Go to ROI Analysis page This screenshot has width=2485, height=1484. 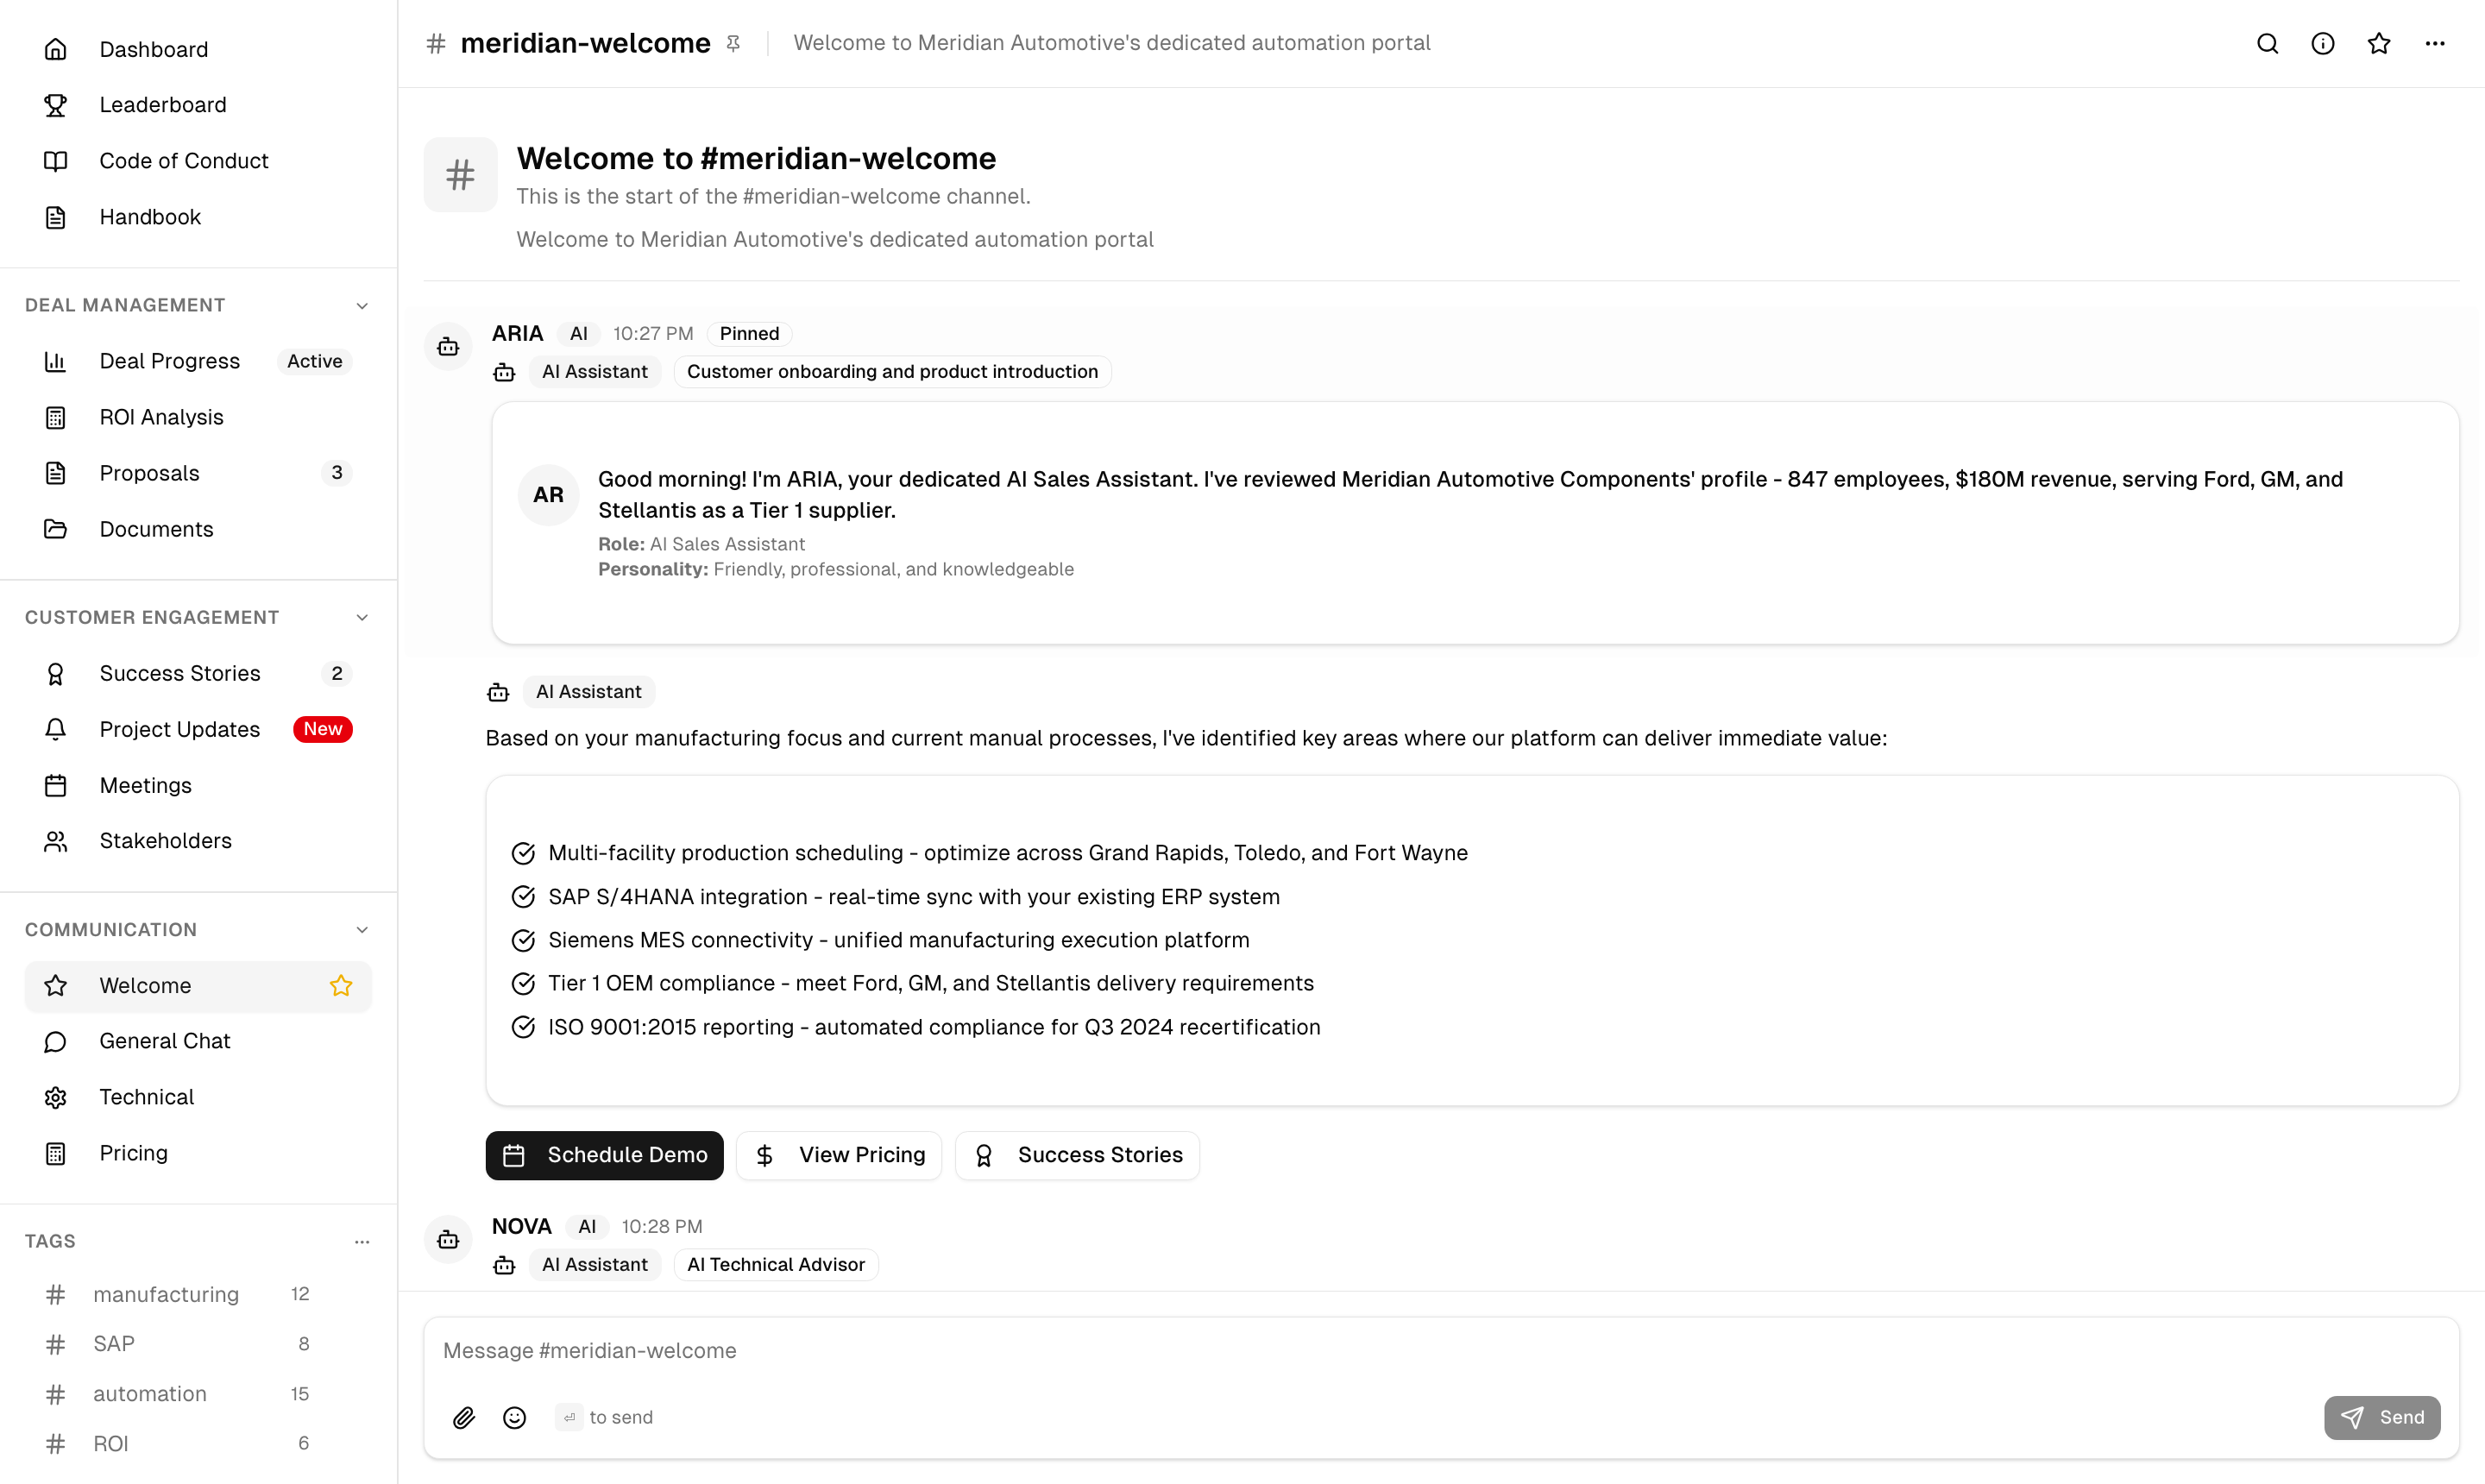[161, 417]
